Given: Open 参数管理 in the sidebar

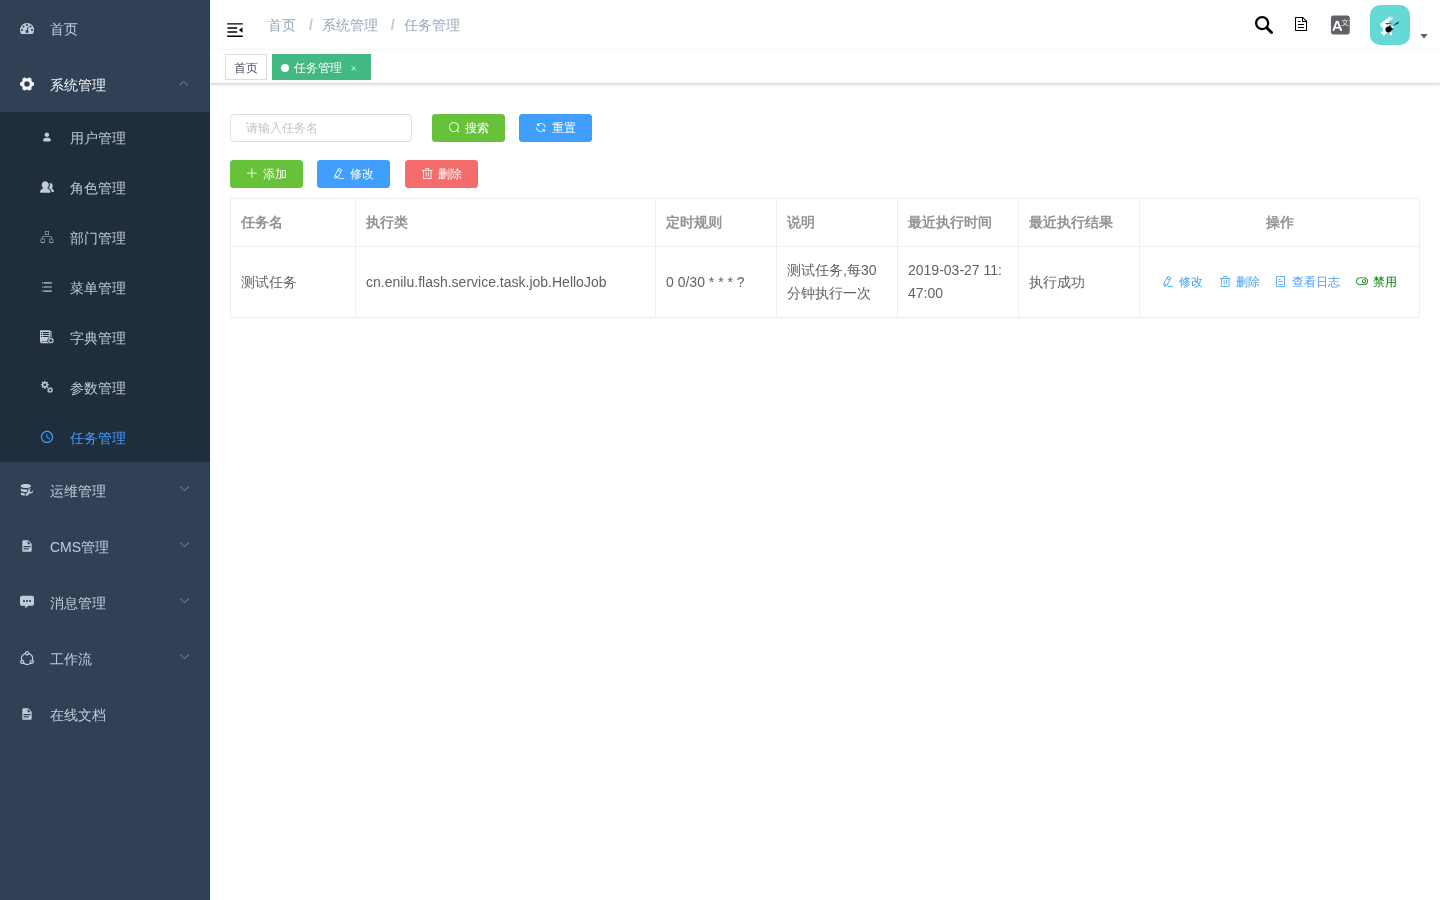Looking at the screenshot, I should point(105,388).
